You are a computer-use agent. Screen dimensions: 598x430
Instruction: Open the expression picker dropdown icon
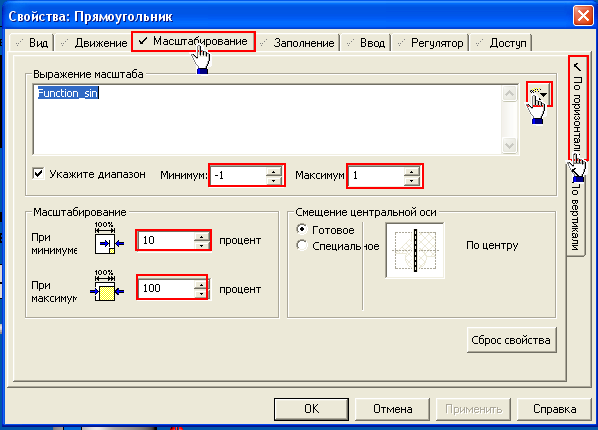[x=539, y=94]
